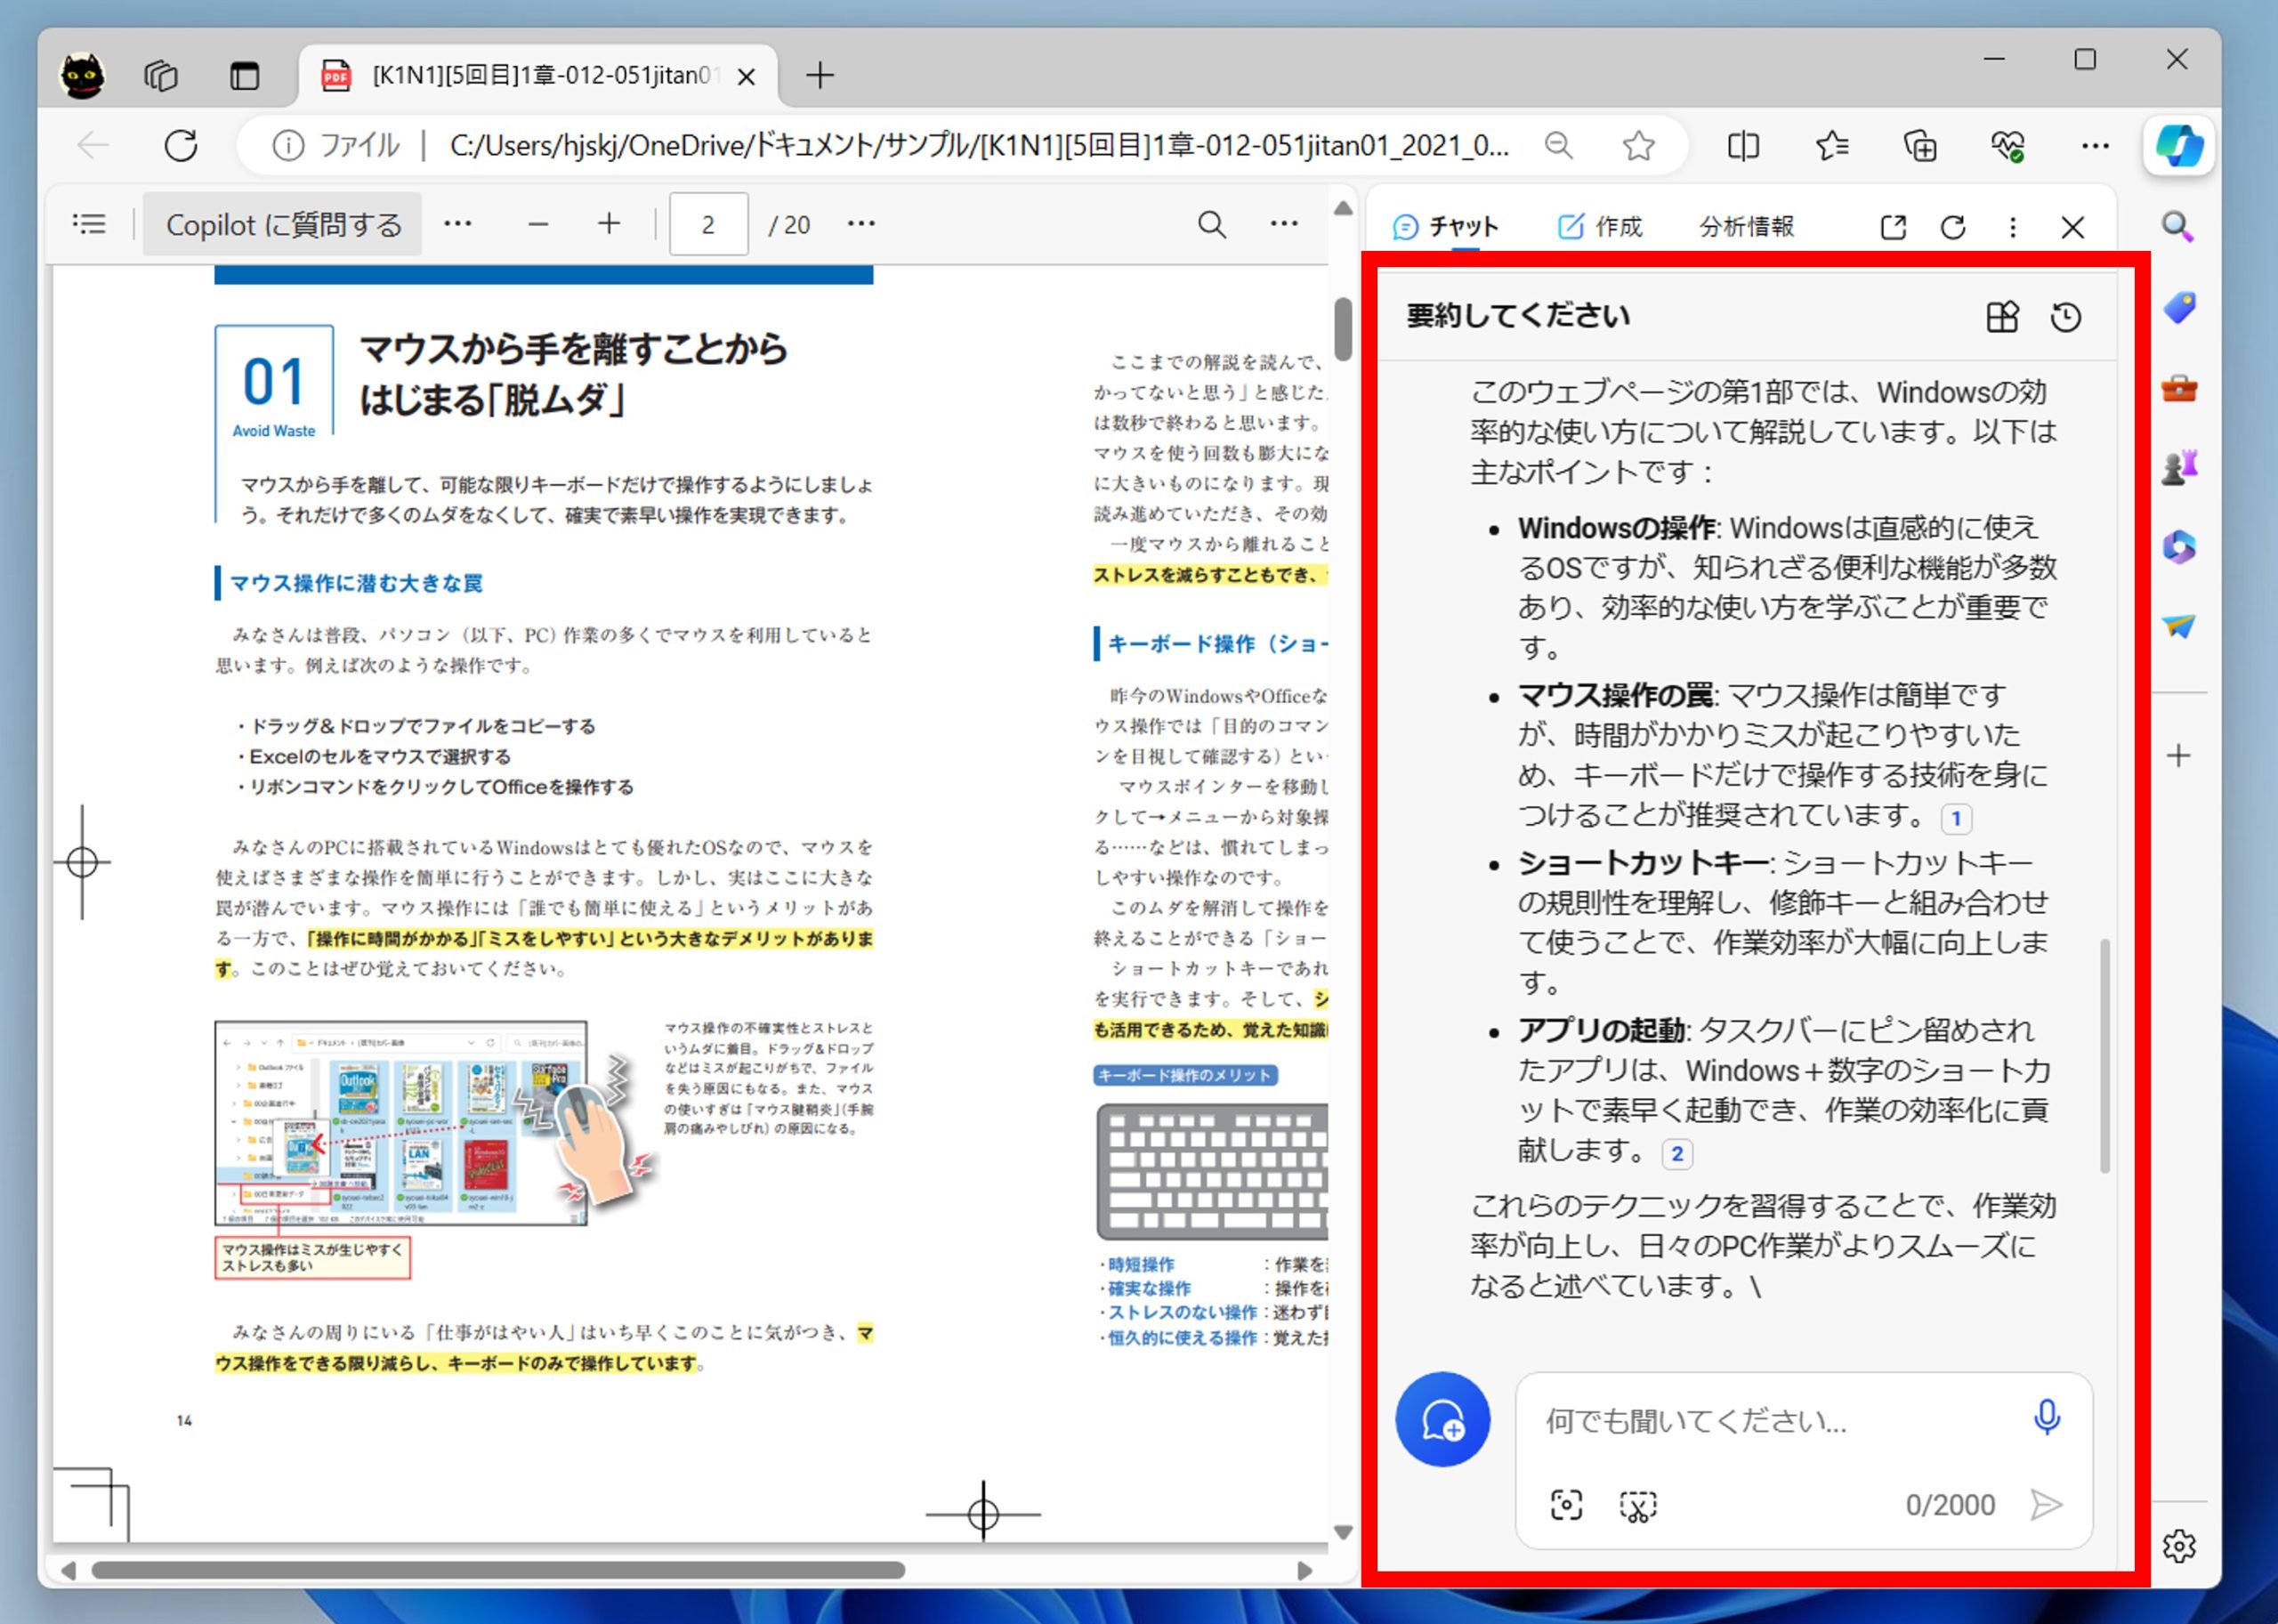
Task: Open the Workspaces icon in the title bar
Action: pyautogui.click(x=161, y=76)
